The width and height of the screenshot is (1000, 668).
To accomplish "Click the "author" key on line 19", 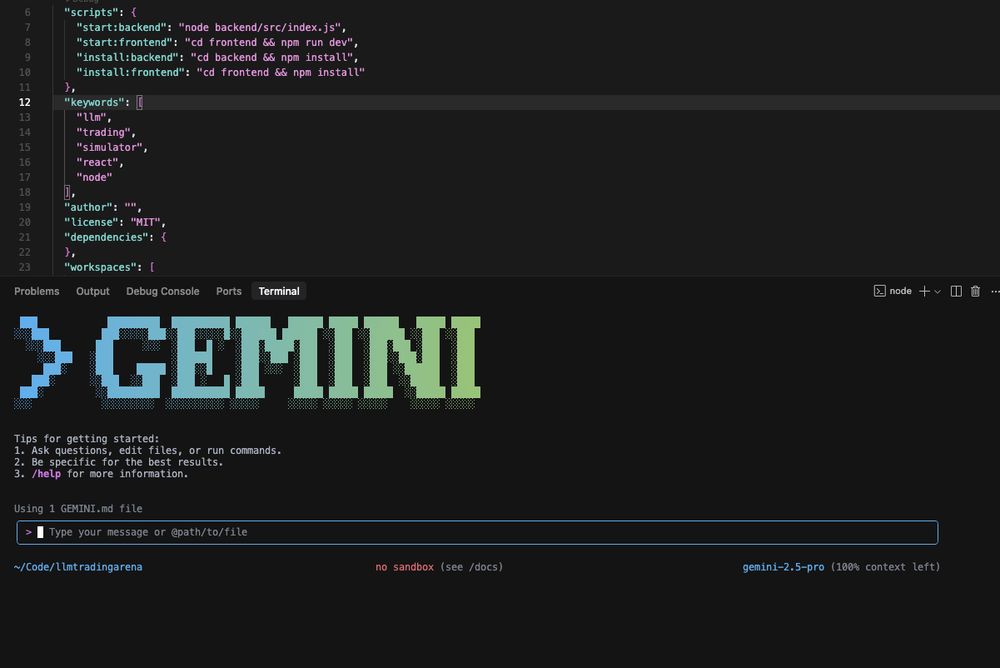I will point(88,207).
